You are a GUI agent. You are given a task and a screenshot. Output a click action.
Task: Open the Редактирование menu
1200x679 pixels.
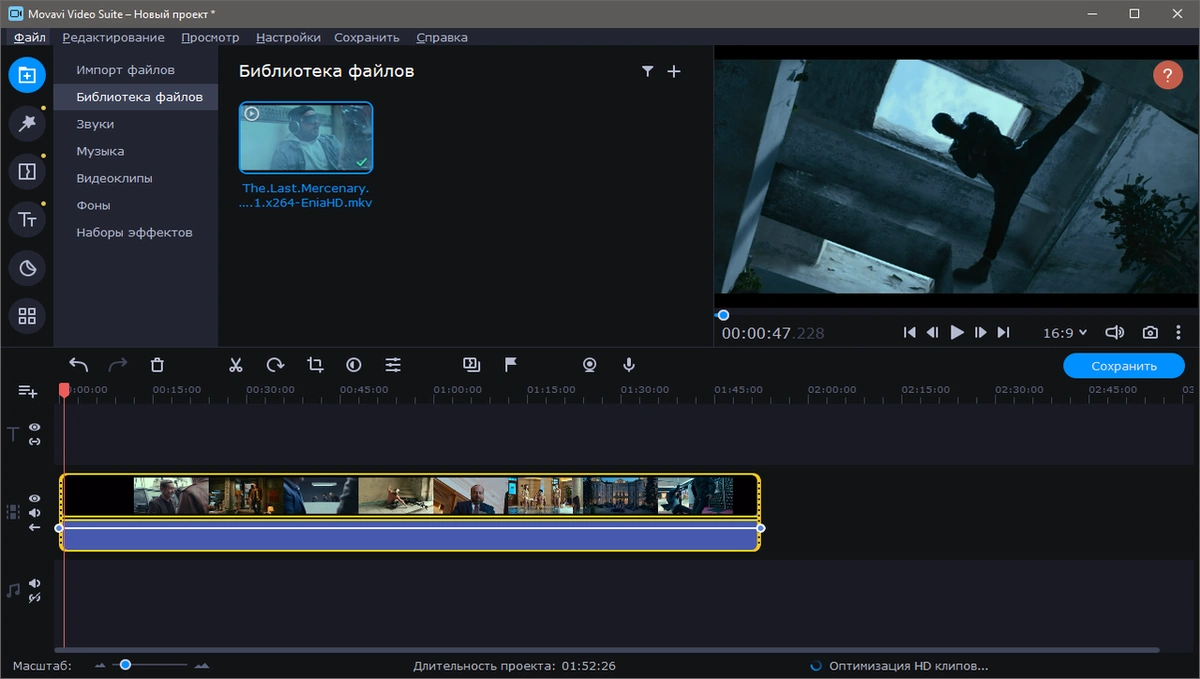pyautogui.click(x=113, y=37)
